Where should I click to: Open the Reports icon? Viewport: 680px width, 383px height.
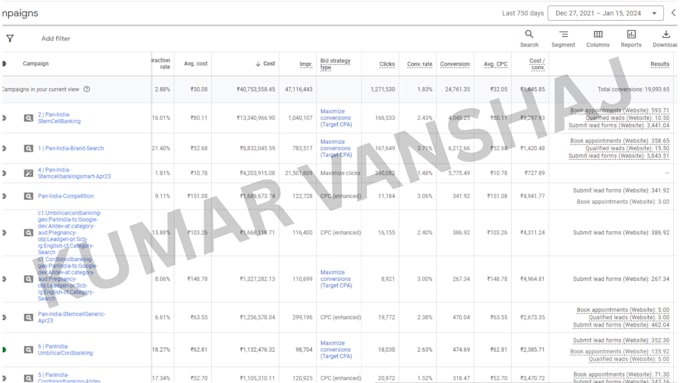[631, 34]
